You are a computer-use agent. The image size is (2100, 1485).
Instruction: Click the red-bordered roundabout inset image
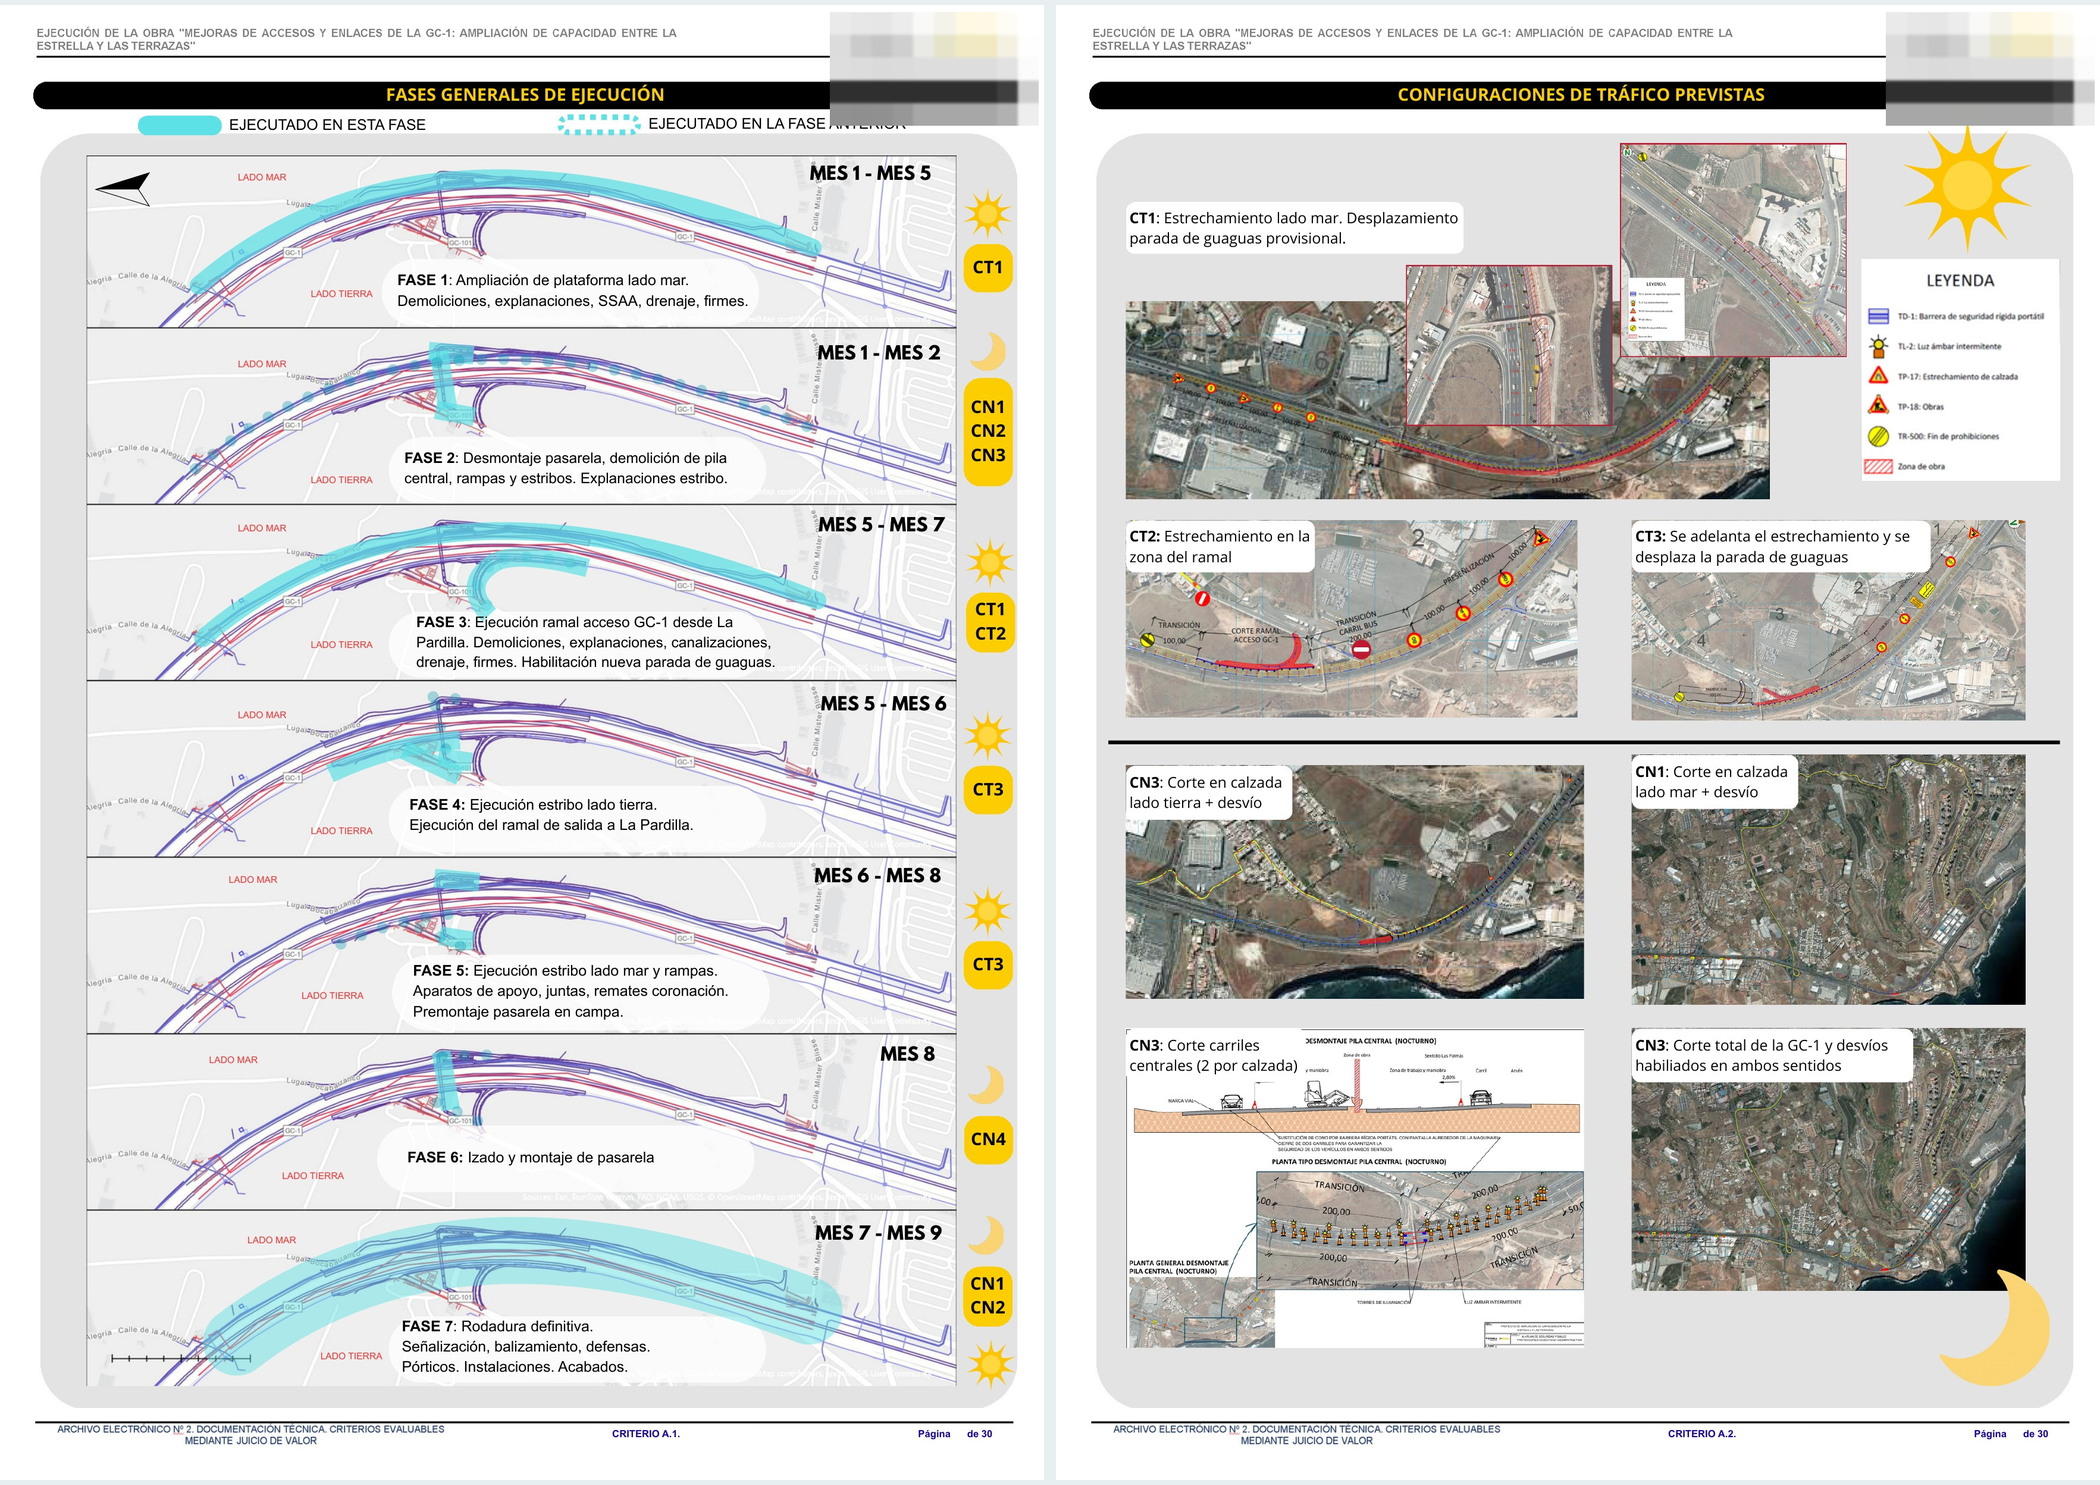click(1509, 345)
